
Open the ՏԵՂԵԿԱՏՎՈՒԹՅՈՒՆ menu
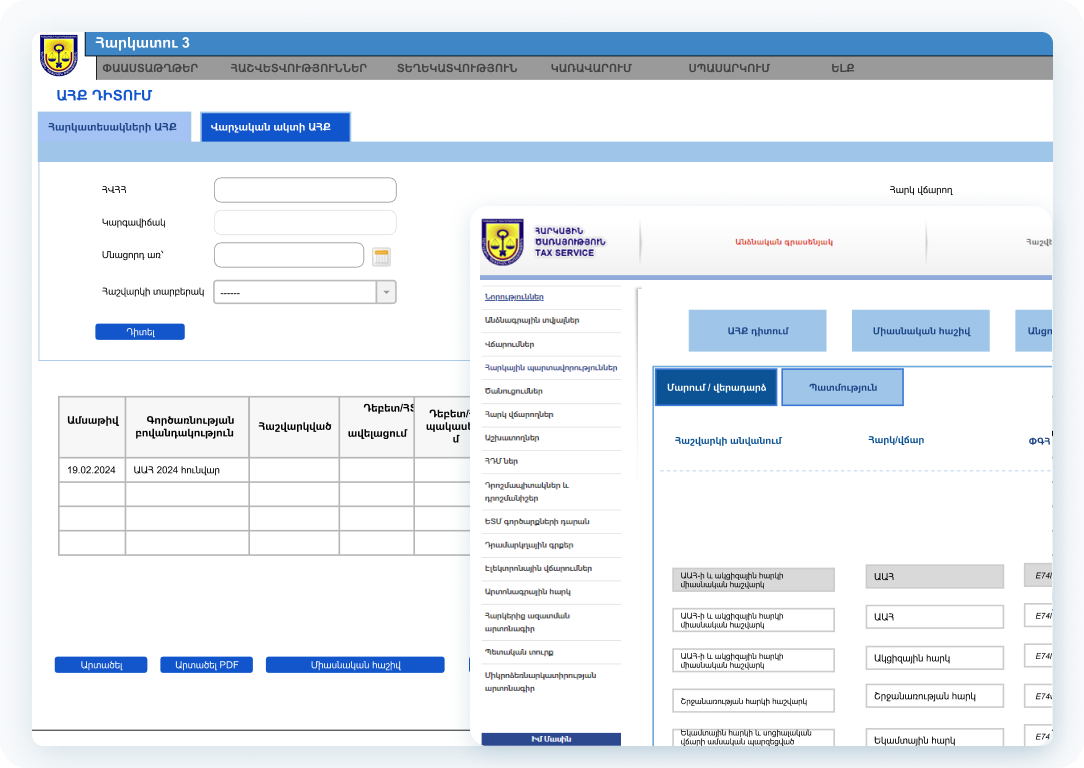457,69
